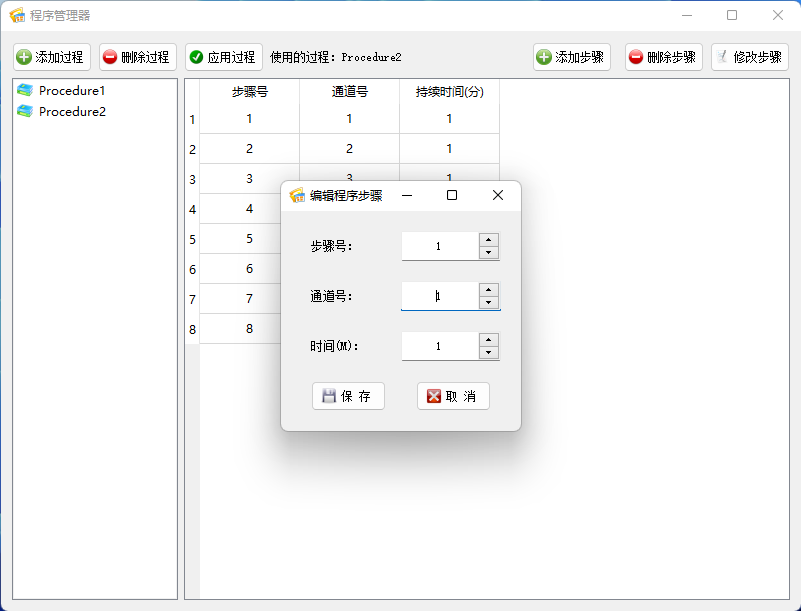Click 步骤号 cell with value 2
The image size is (801, 611).
[249, 149]
